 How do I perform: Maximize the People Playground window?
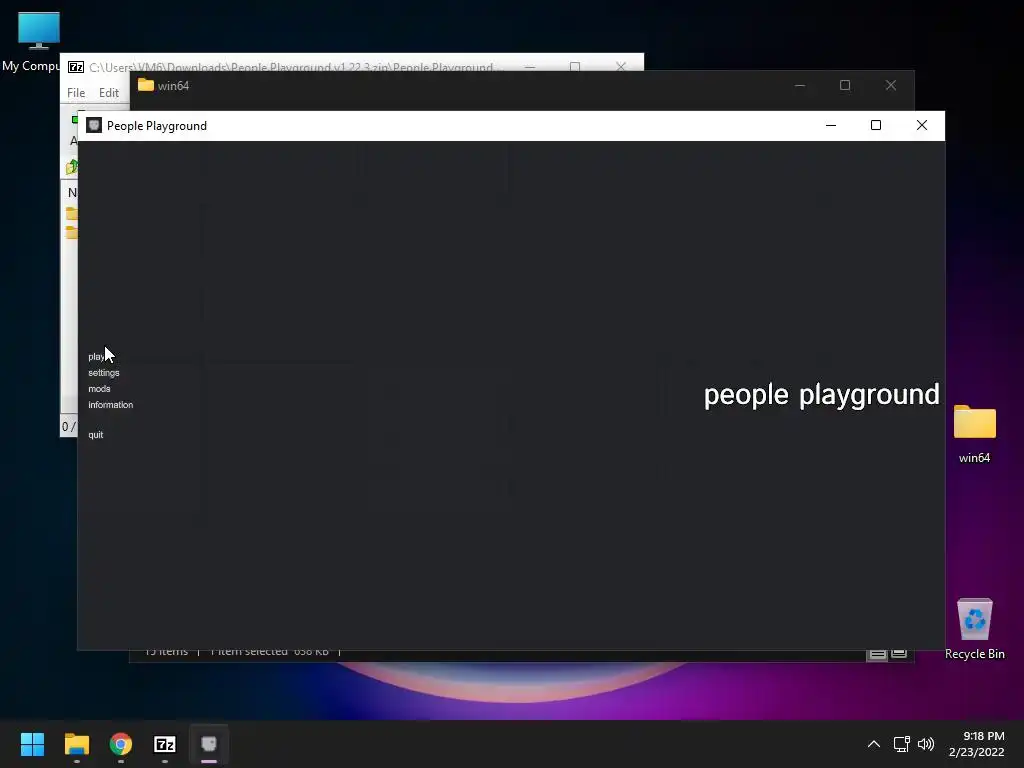[x=876, y=125]
